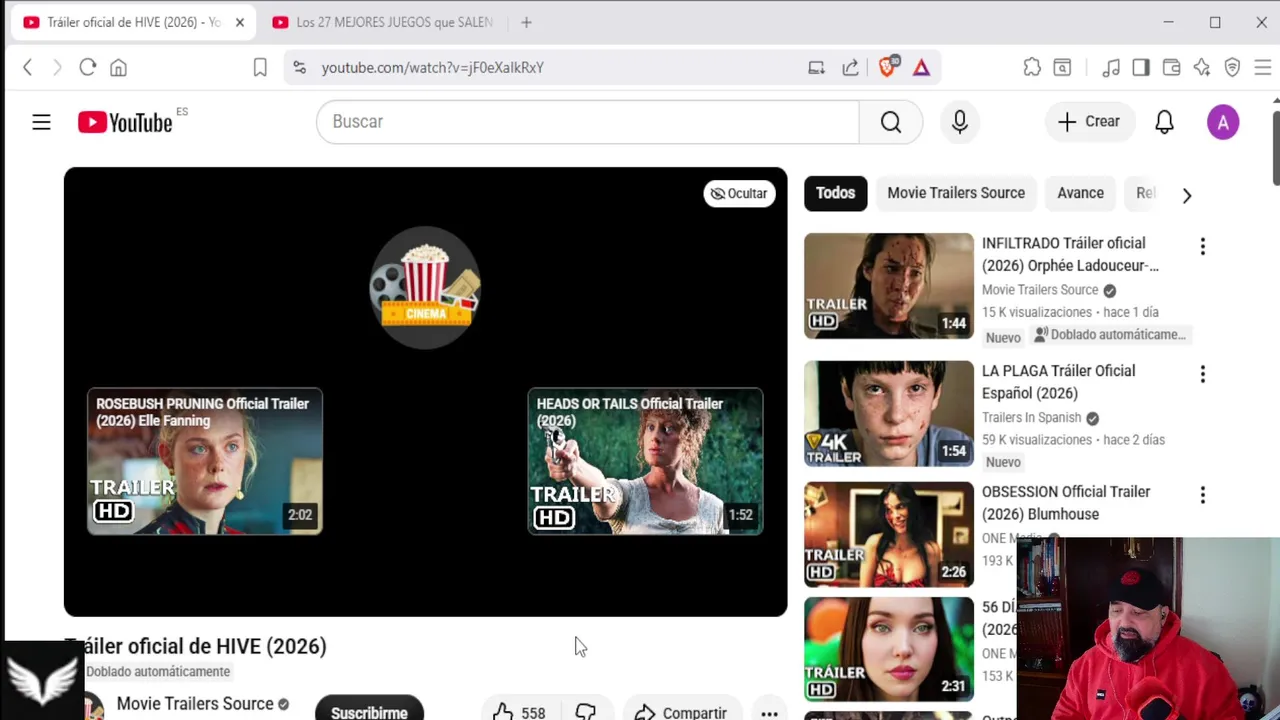
Task: Open browser extensions puzzle icon
Action: point(1032,67)
